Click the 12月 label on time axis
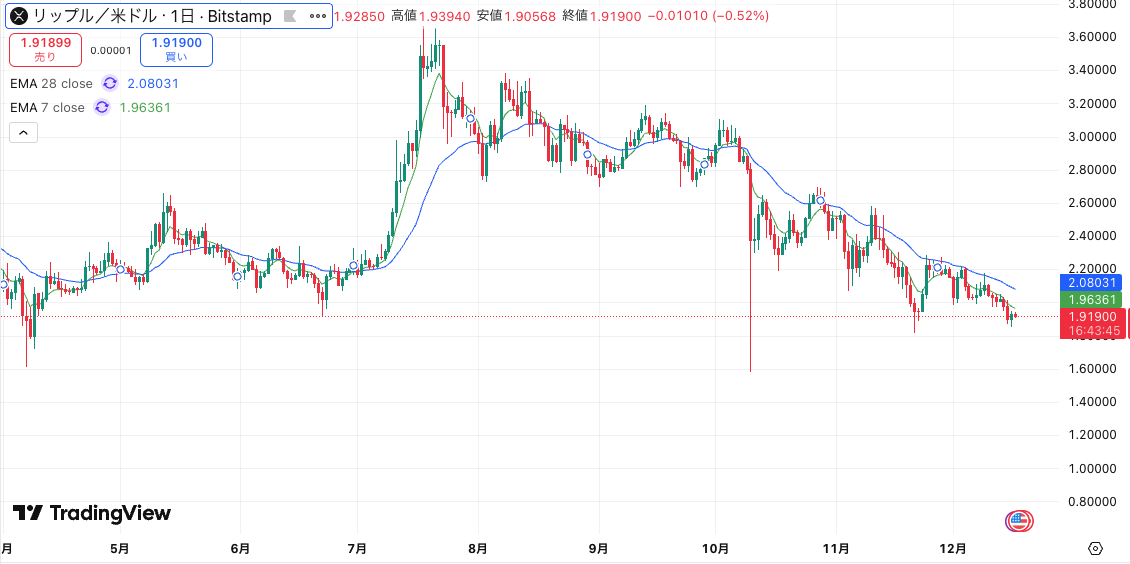 tap(954, 548)
